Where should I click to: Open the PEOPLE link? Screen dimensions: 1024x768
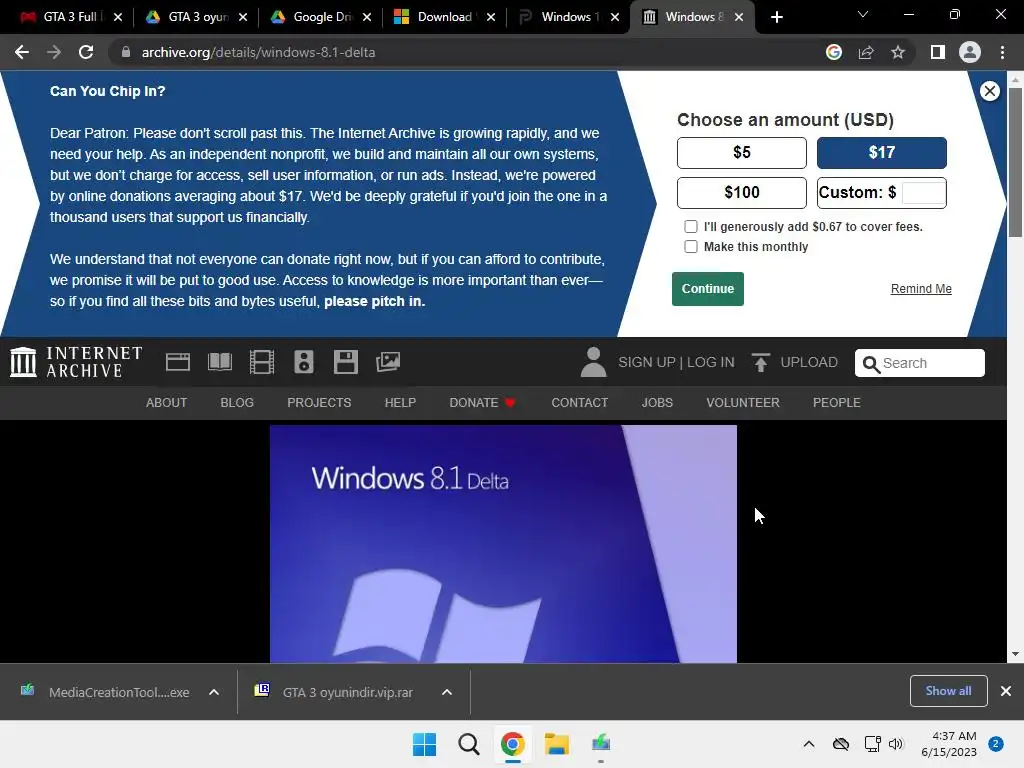tap(837, 403)
